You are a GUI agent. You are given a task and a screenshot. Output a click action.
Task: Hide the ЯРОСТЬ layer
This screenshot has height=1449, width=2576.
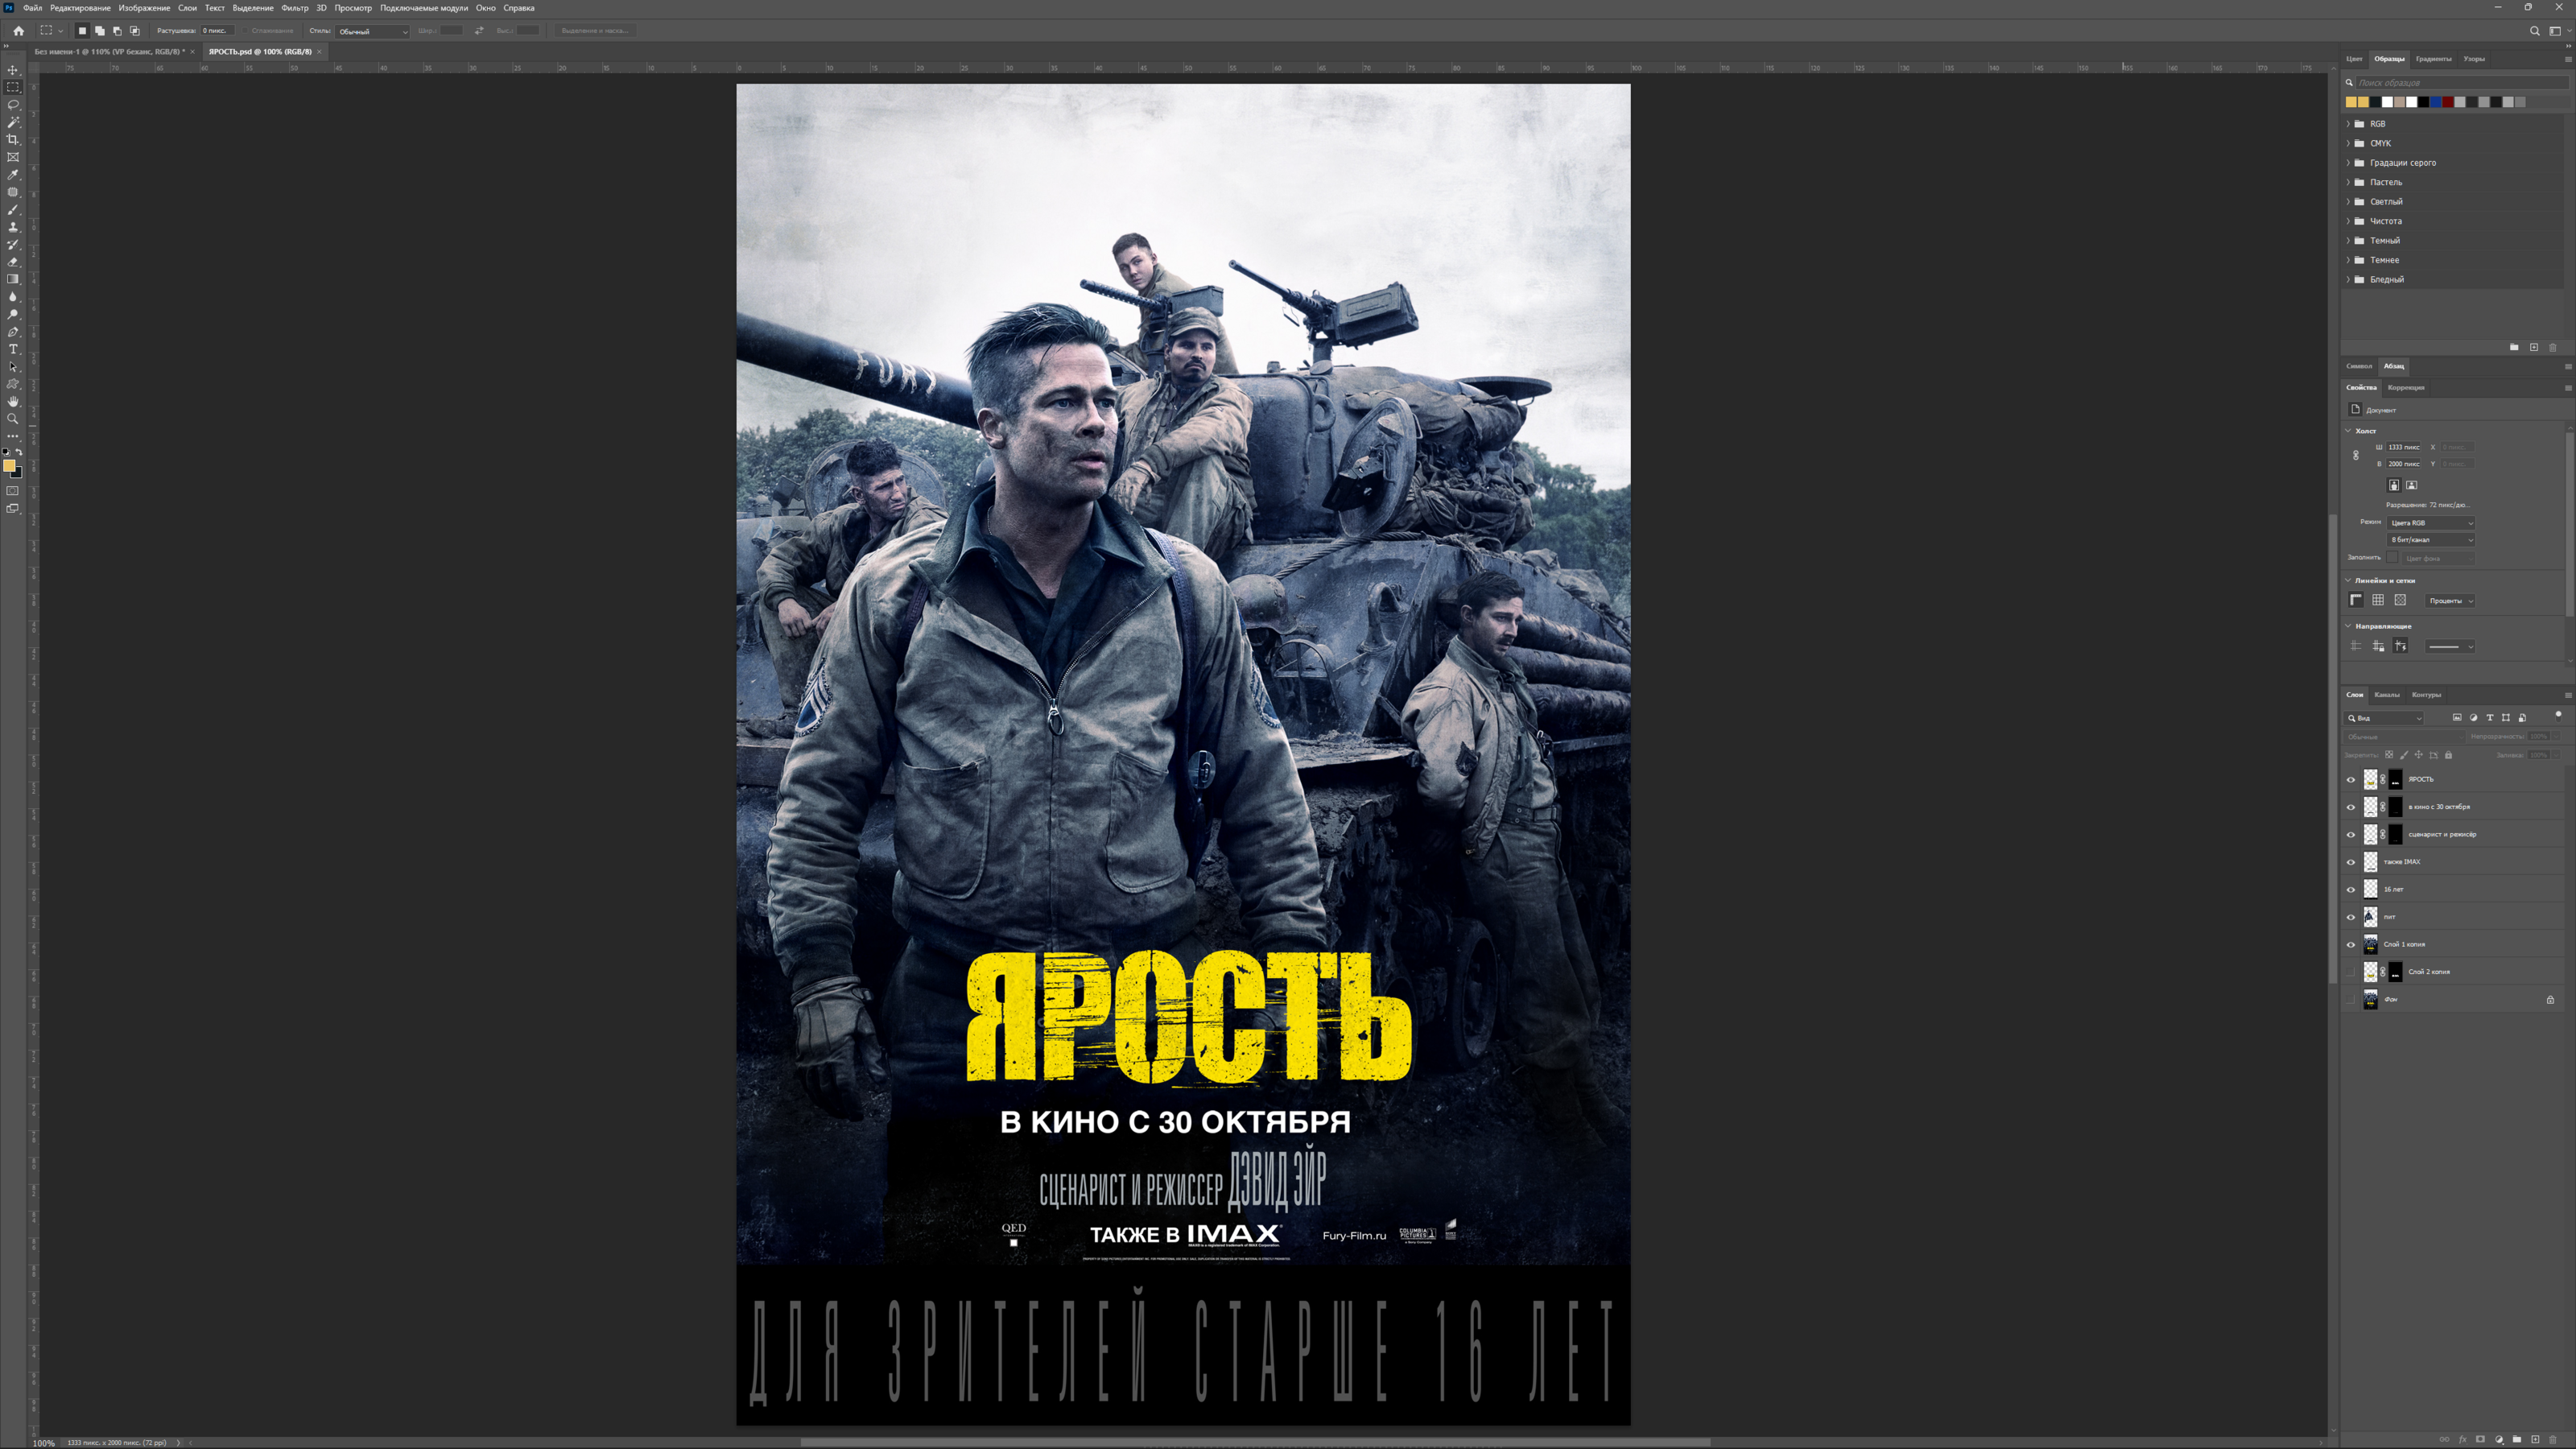click(2351, 780)
